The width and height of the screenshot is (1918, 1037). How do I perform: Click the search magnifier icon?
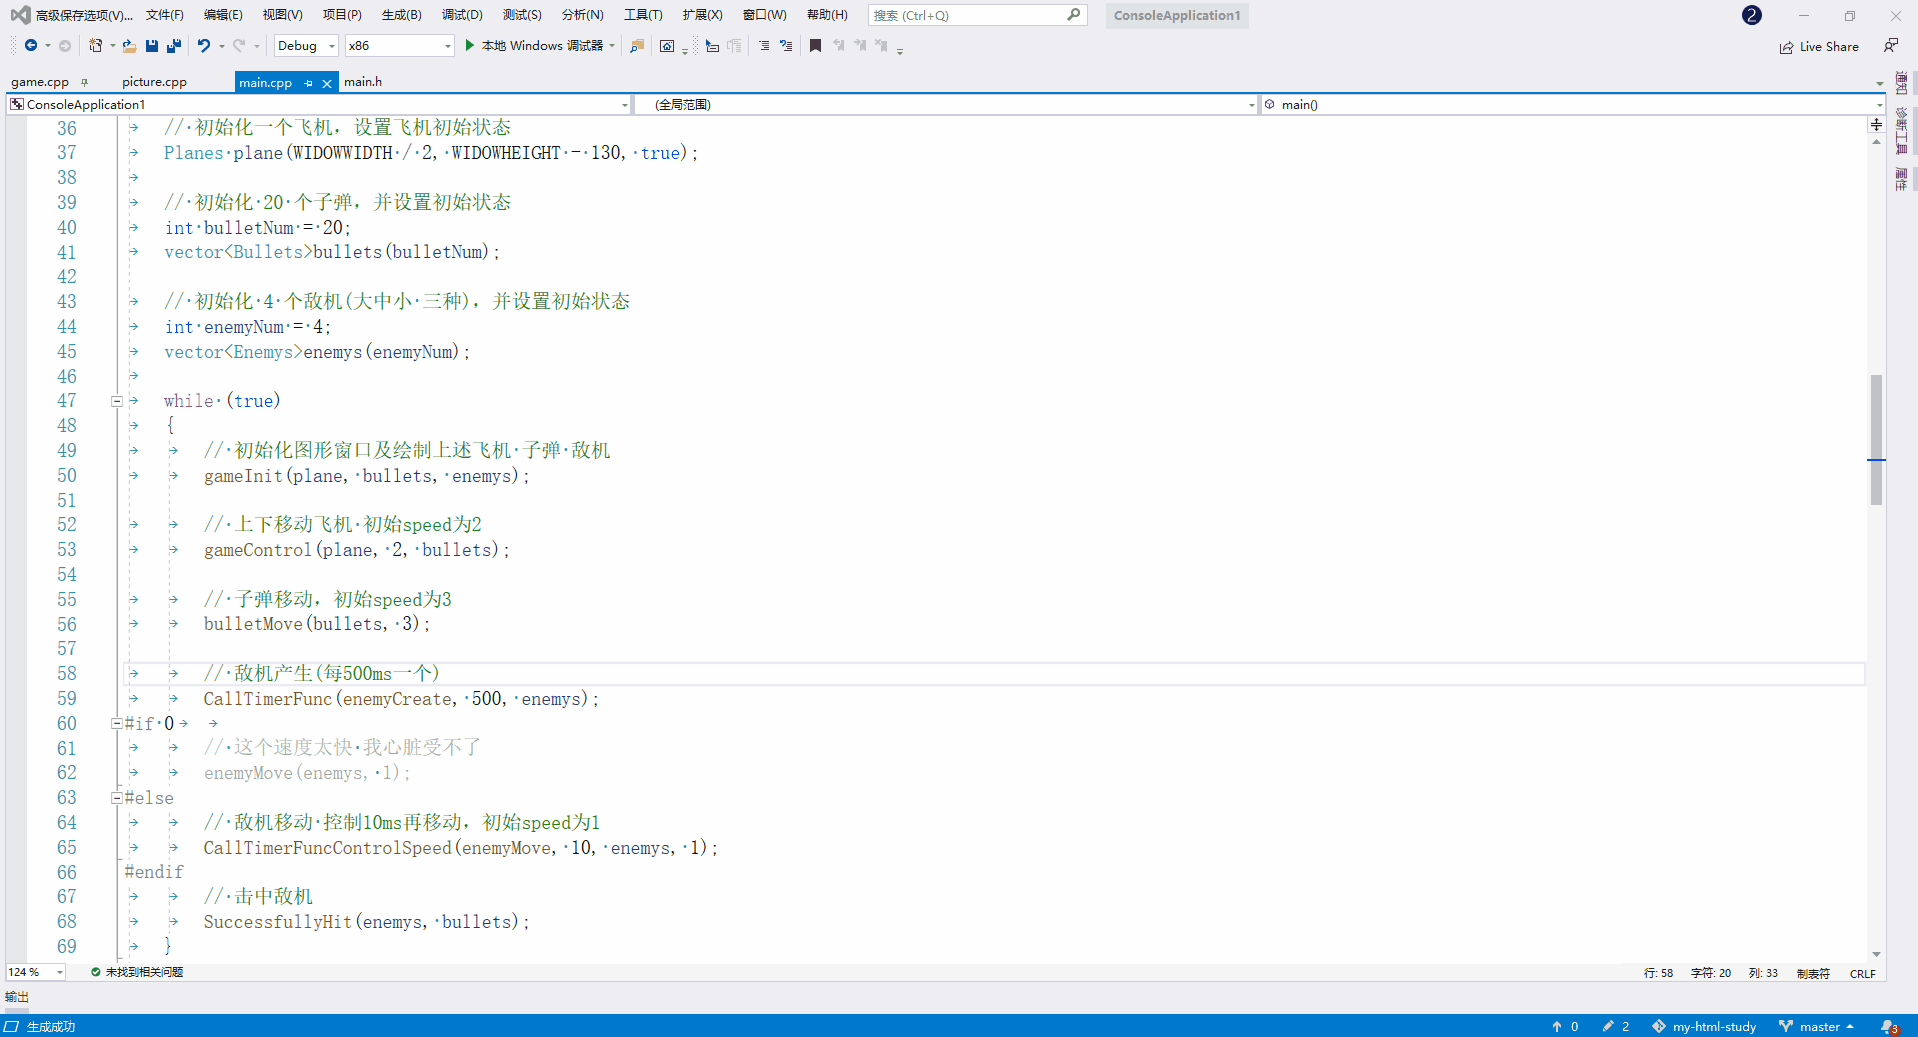point(1073,15)
